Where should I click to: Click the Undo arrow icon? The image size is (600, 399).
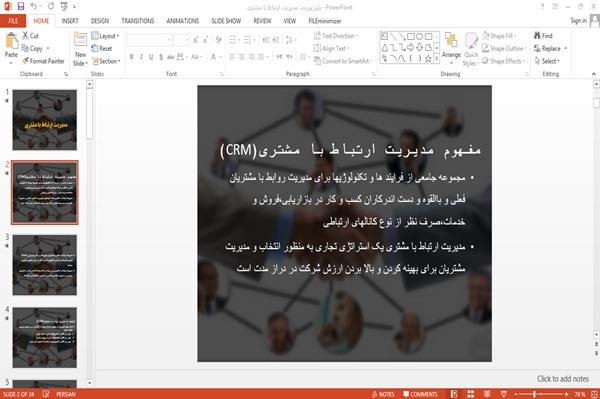click(x=34, y=6)
